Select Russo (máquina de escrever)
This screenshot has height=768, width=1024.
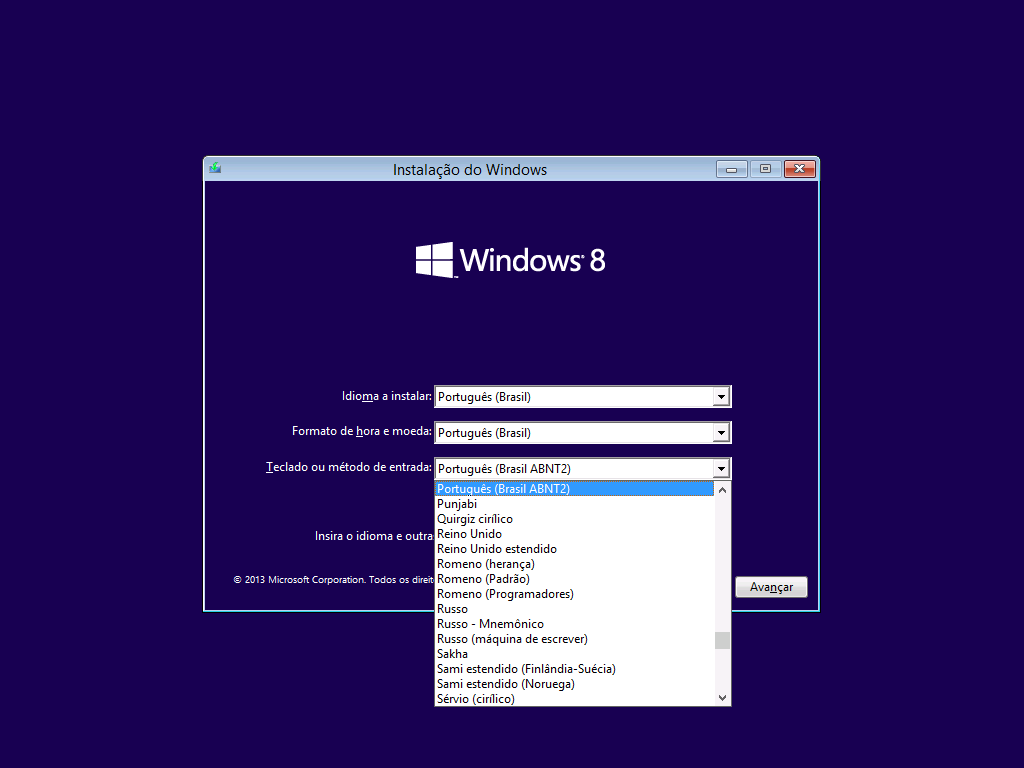click(574, 639)
